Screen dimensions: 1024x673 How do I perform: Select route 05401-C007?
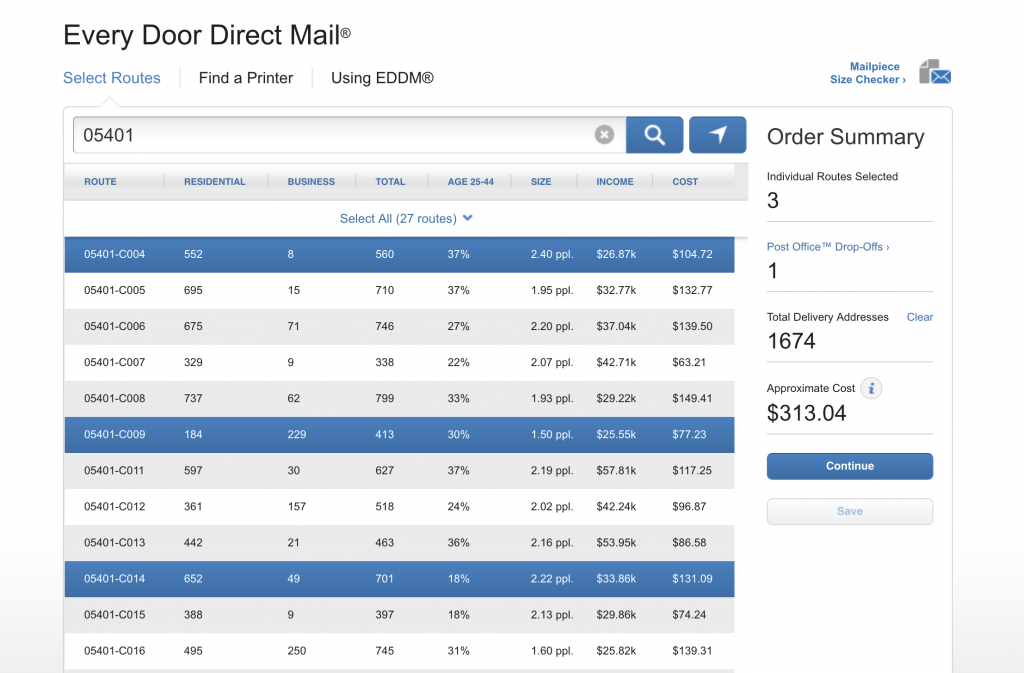(399, 362)
